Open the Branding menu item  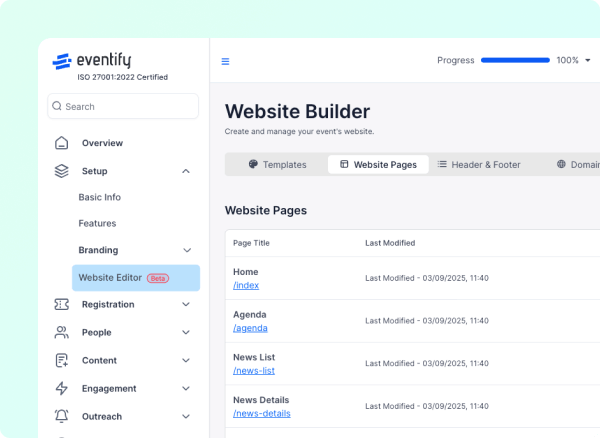pos(98,250)
